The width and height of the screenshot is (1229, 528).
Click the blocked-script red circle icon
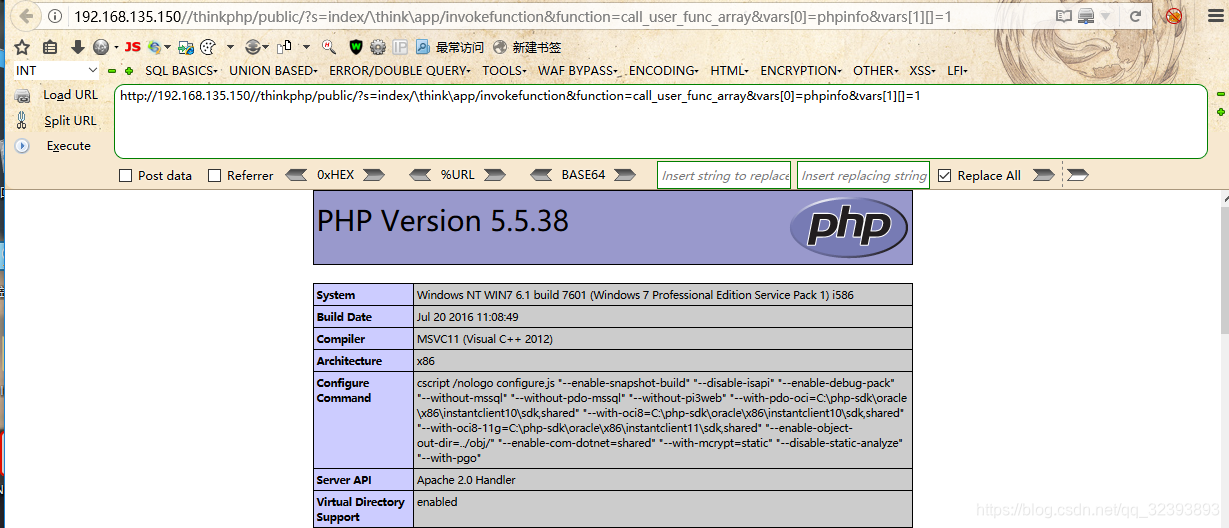coord(1173,16)
